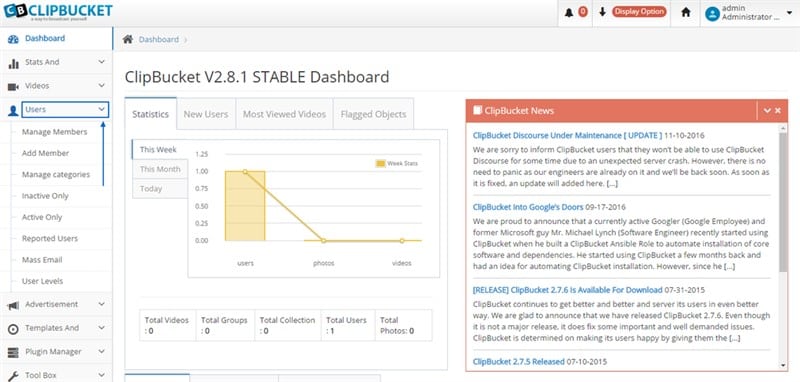The image size is (800, 382).
Task: Collapse the ClipBucket News panel
Action: pyautogui.click(x=767, y=111)
